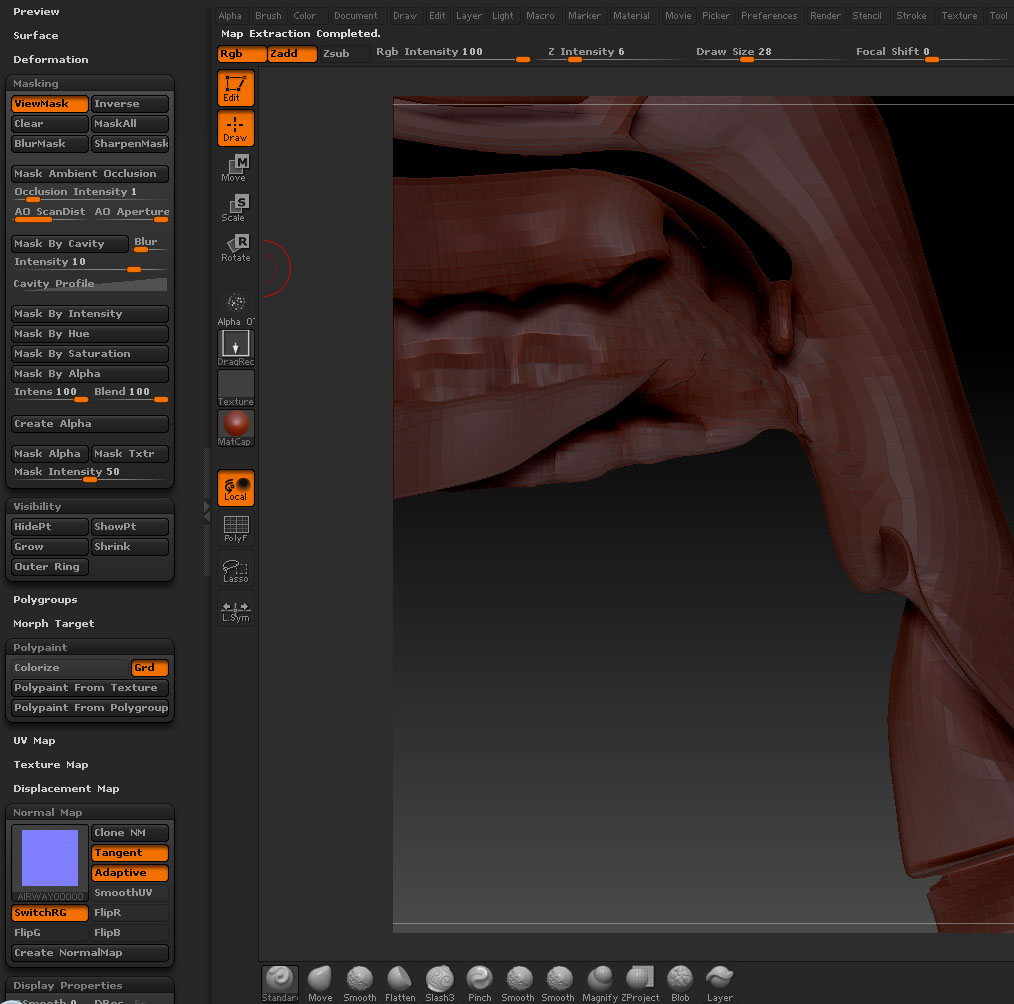Click the HidePt button
1014x1004 pixels.
point(50,527)
